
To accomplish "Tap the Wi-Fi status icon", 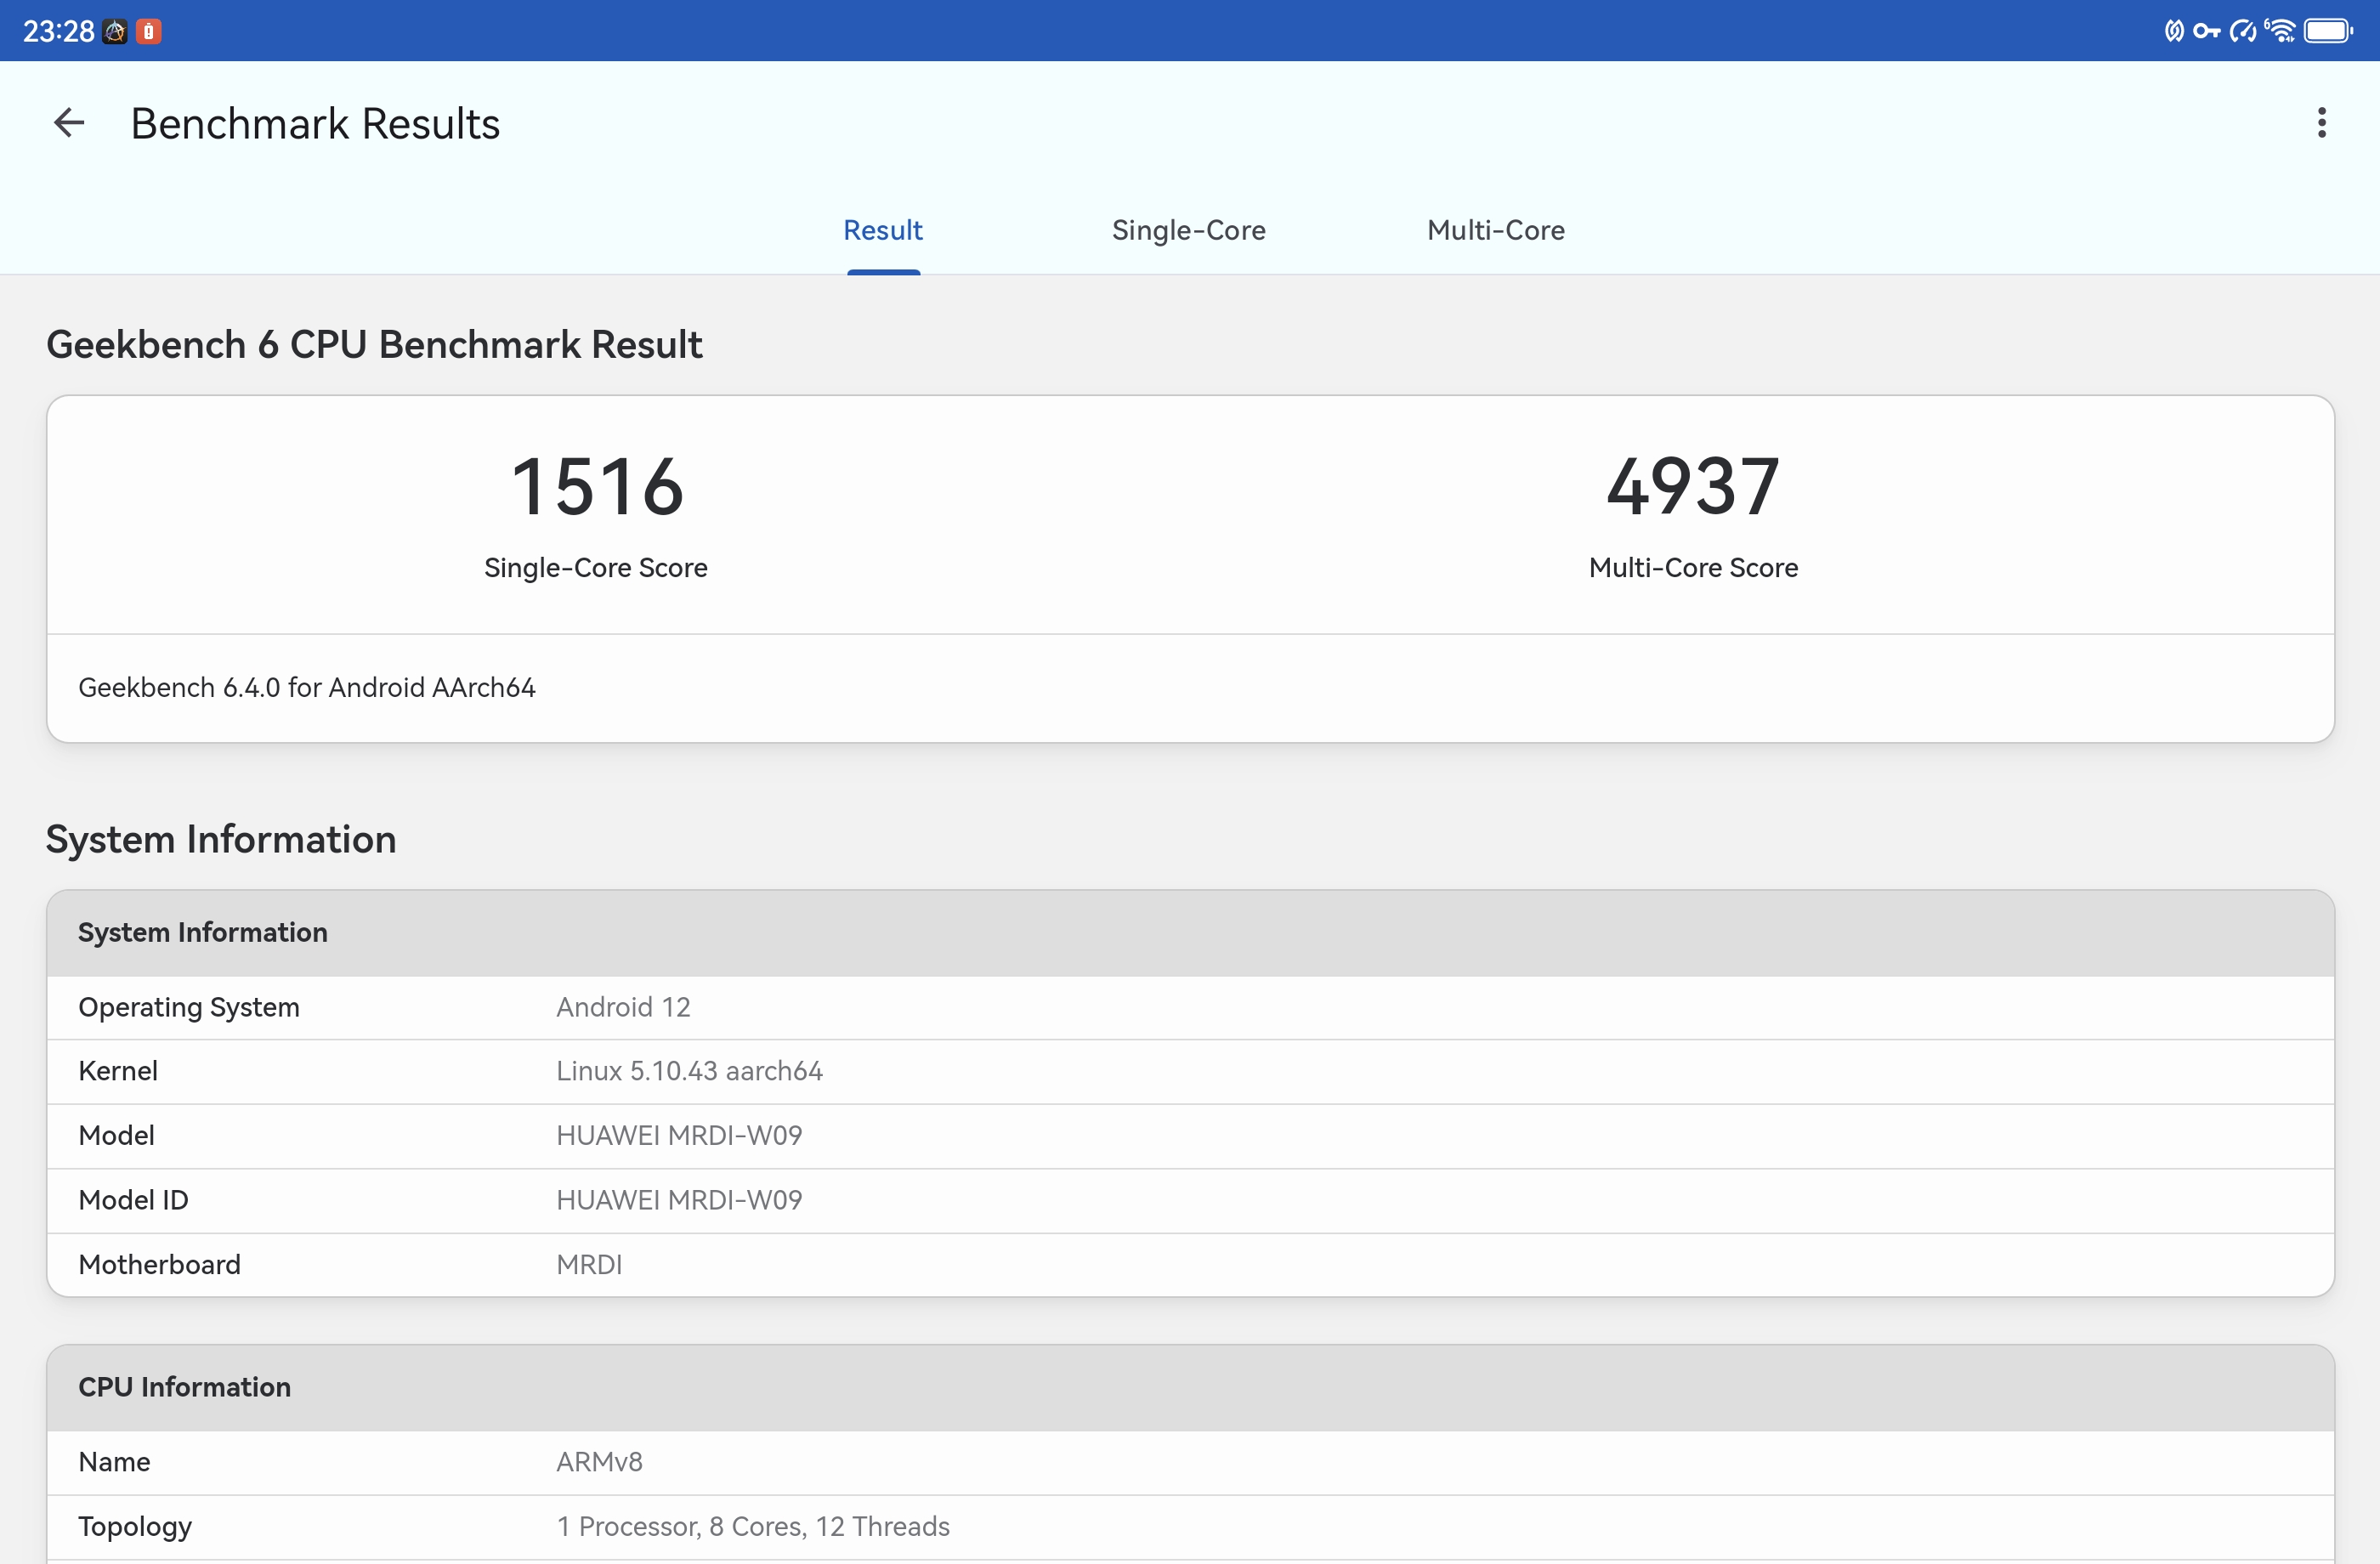I will [2281, 31].
